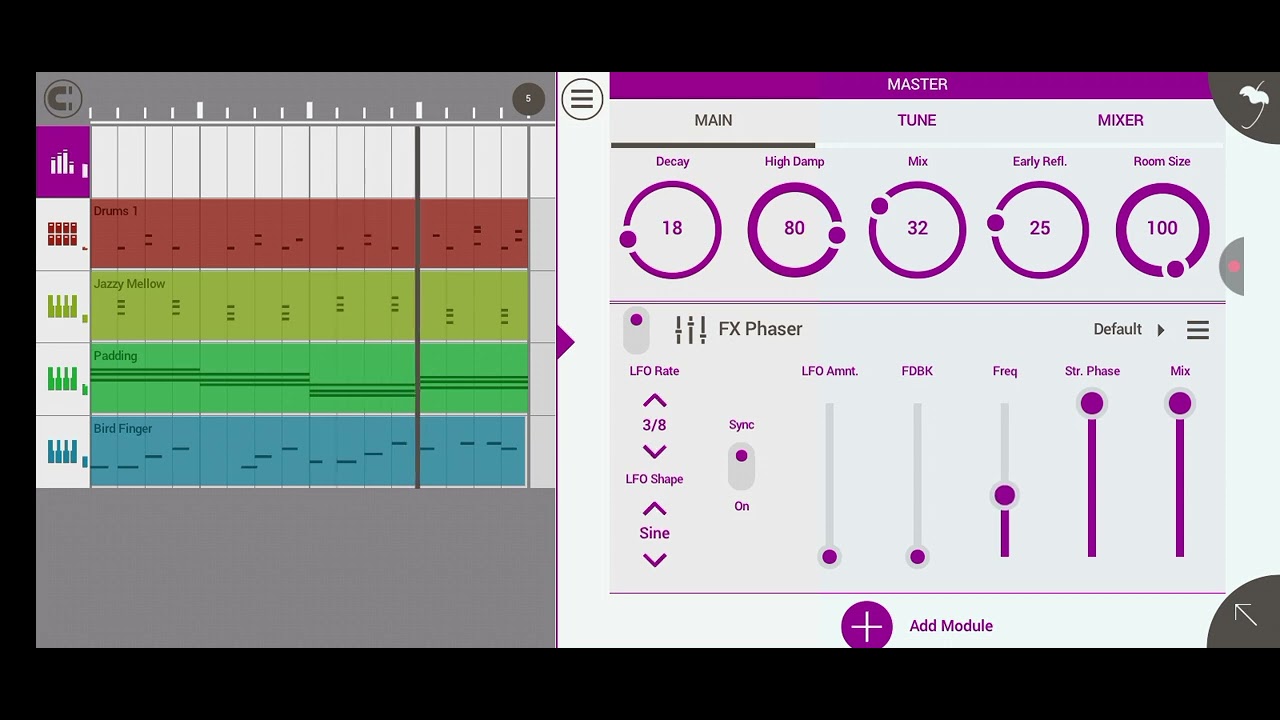Image resolution: width=1280 pixels, height=720 pixels.
Task: Select the Jazzy Mellow keyboard icon
Action: click(x=62, y=306)
